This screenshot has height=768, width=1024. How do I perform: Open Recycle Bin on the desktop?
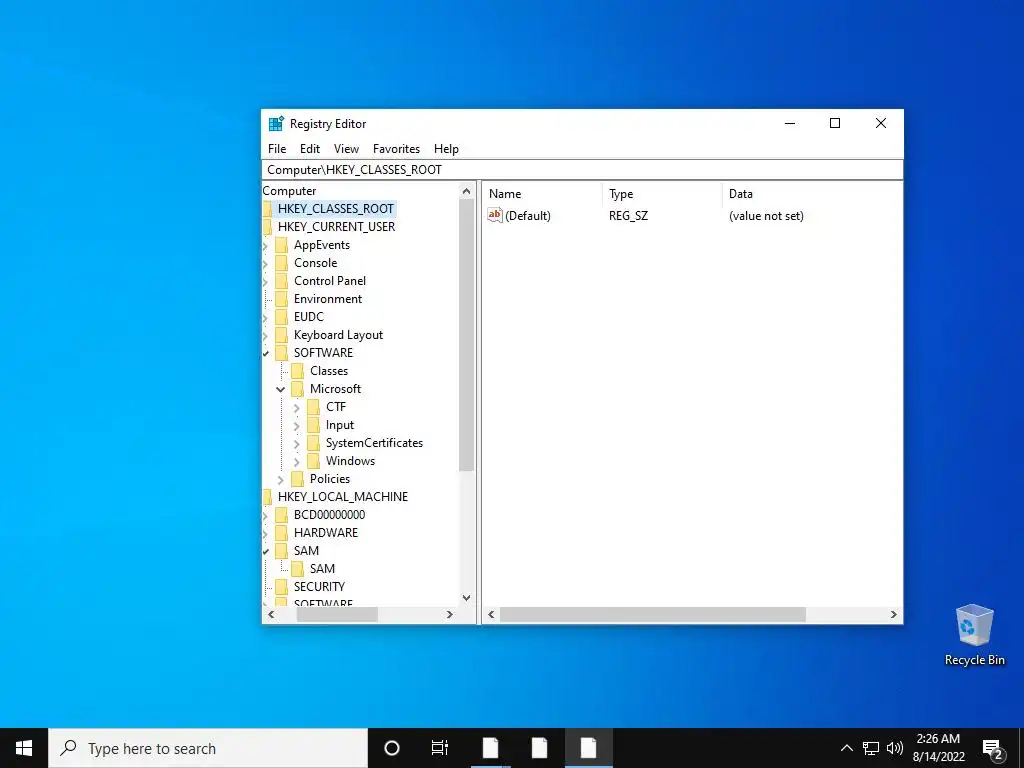974,635
